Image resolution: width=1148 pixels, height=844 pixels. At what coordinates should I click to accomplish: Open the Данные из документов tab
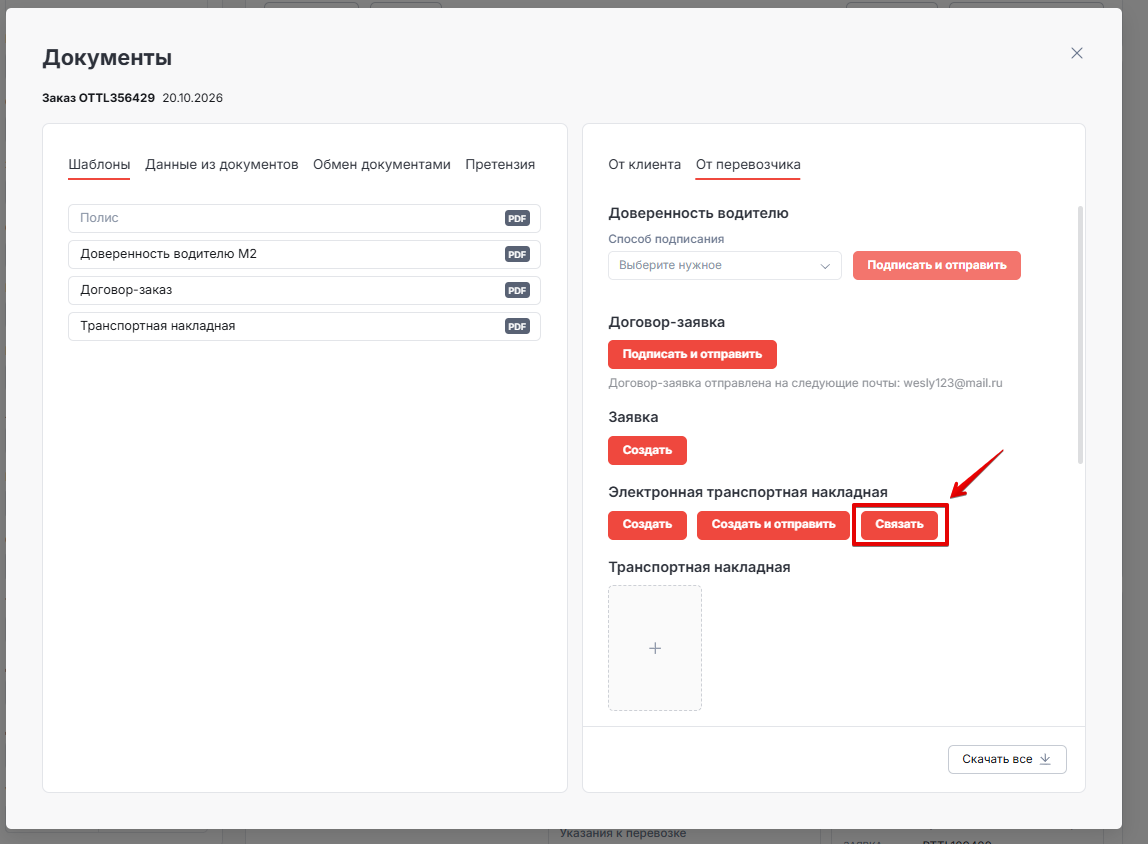pos(222,165)
